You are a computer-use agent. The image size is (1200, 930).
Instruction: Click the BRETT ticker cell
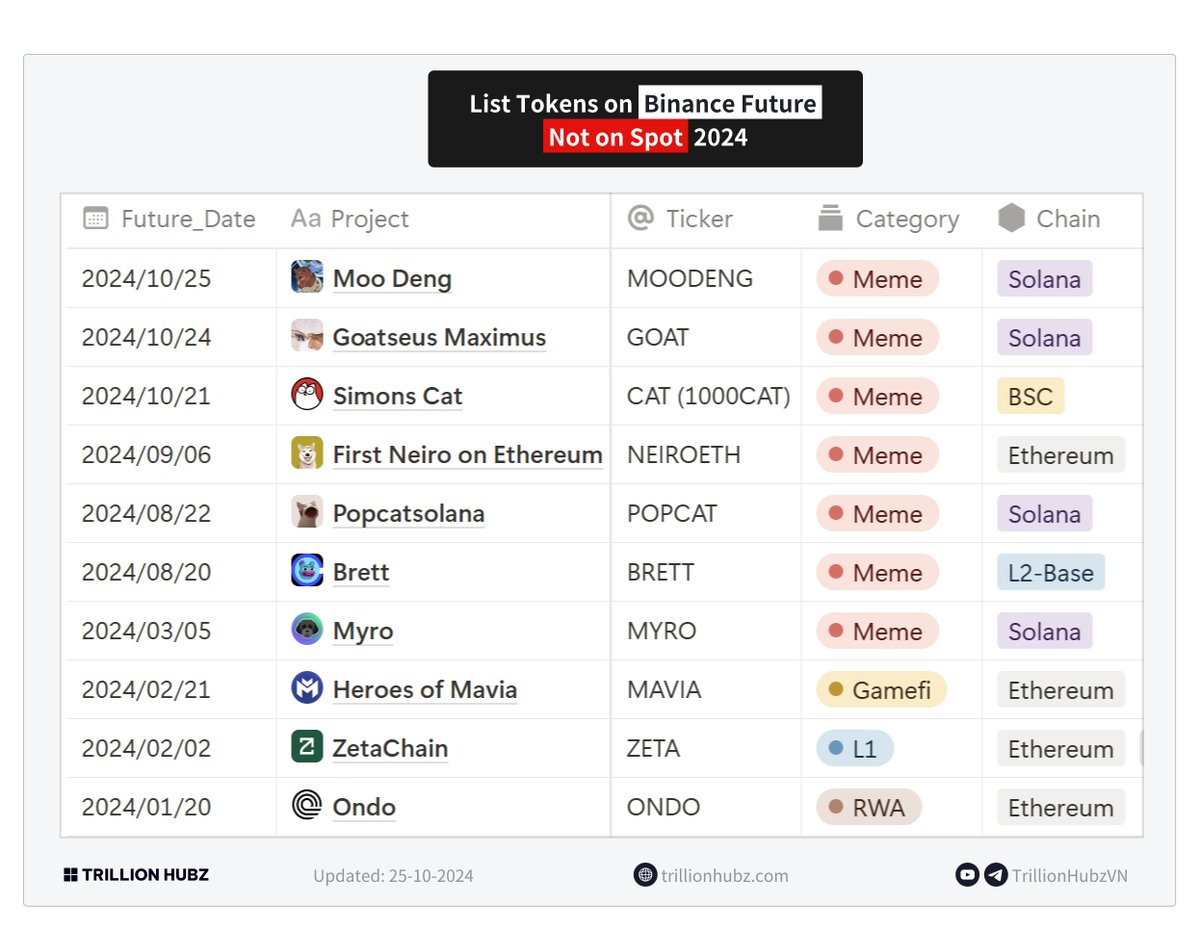pyautogui.click(x=706, y=572)
